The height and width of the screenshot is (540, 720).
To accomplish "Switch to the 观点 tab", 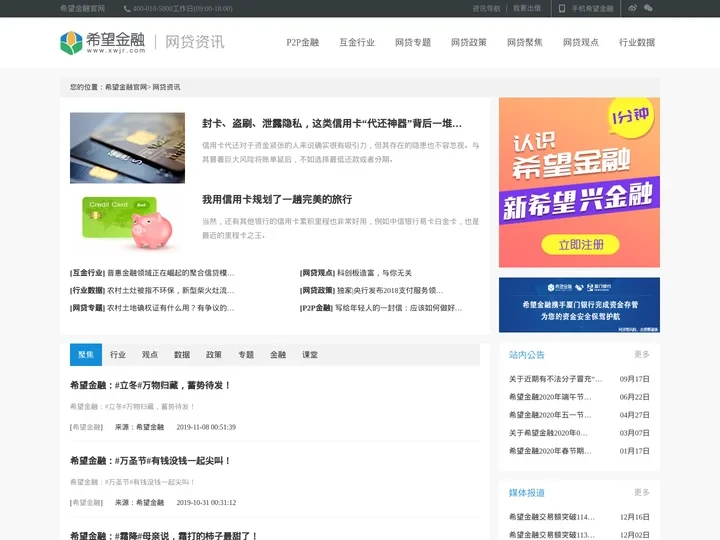I will pyautogui.click(x=150, y=354).
